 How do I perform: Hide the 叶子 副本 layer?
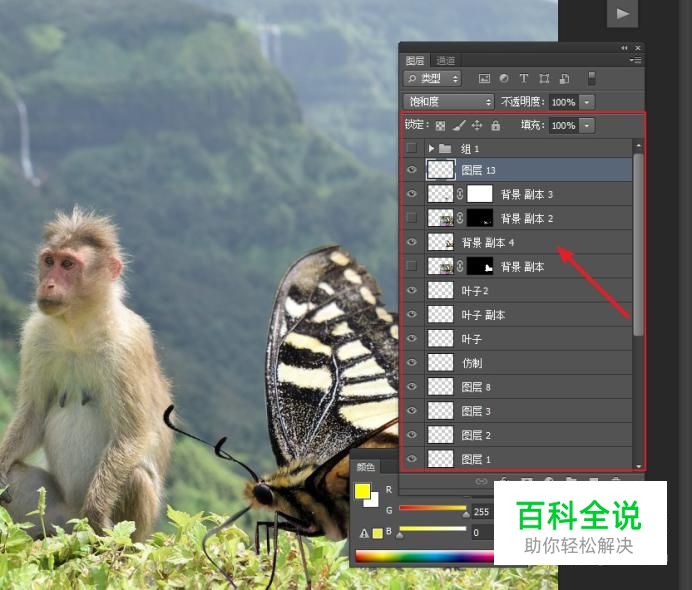412,314
